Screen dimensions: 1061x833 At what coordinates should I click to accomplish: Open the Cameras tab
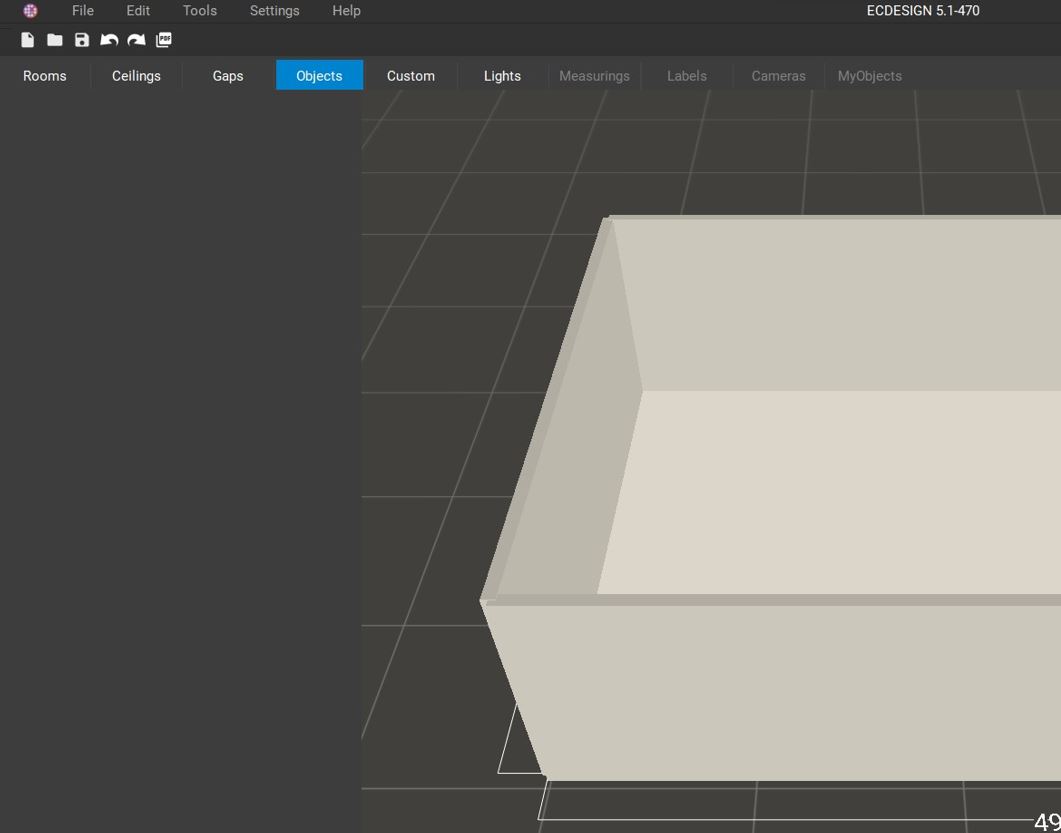(778, 75)
